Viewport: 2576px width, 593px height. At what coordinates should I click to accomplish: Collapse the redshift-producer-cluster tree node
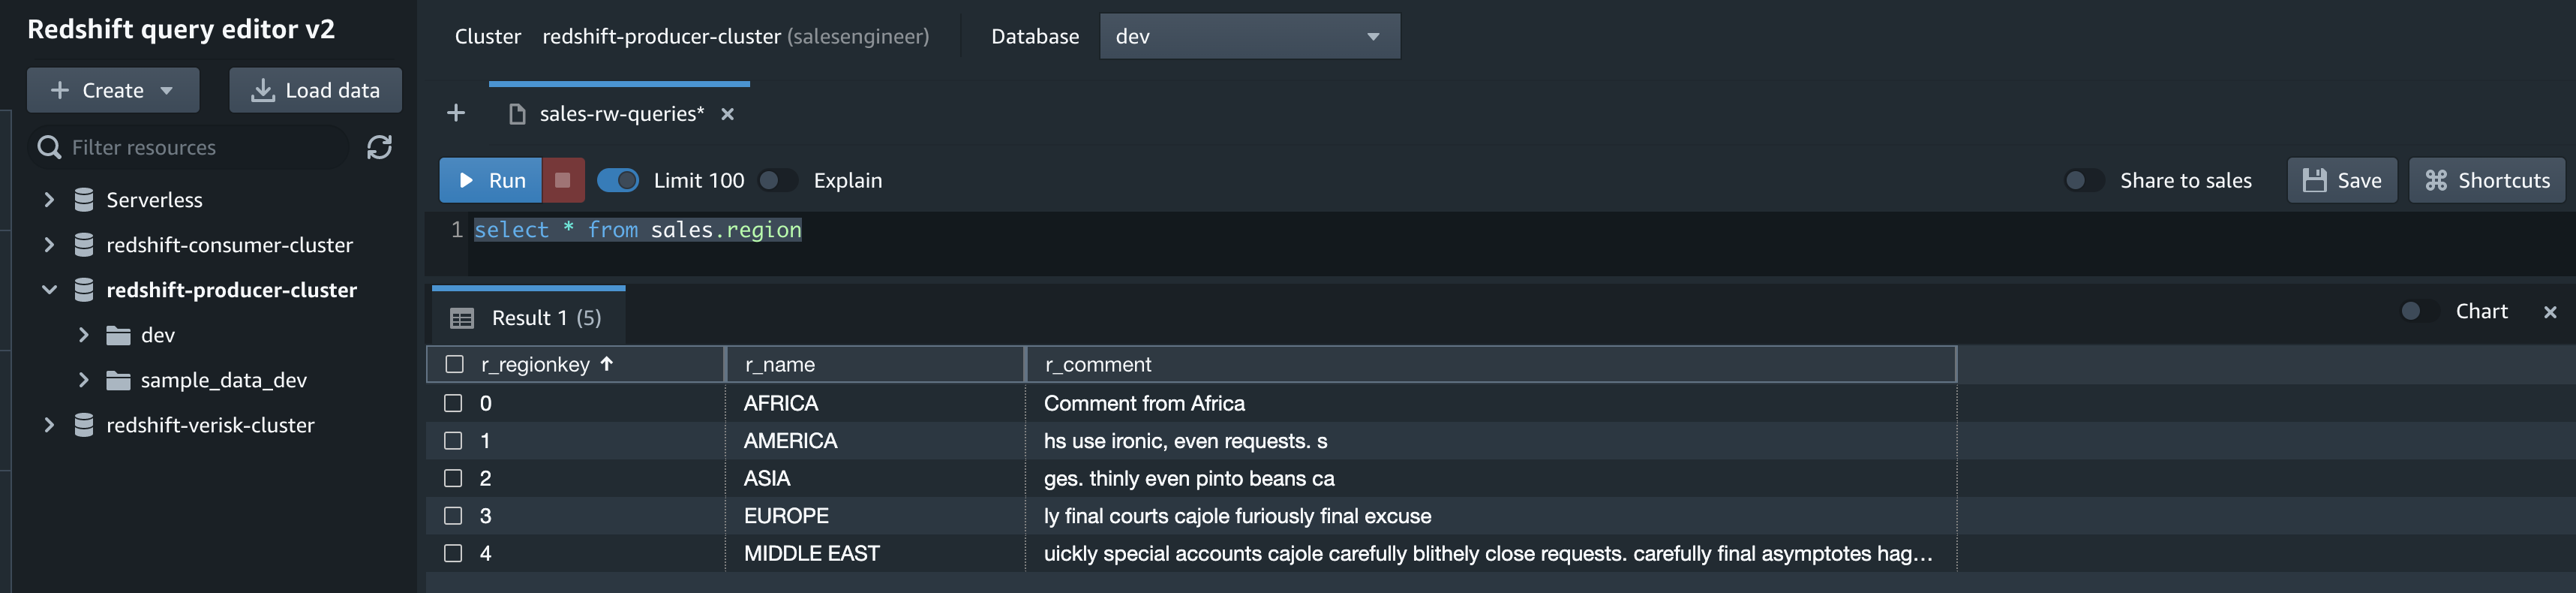pos(48,290)
